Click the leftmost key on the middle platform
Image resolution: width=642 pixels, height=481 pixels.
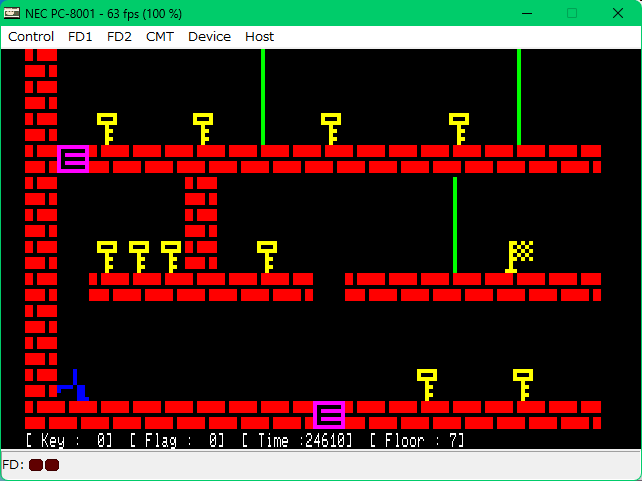[x=107, y=256]
